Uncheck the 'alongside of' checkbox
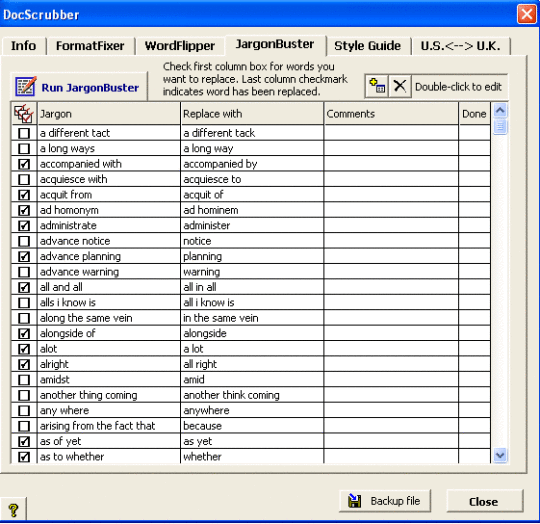Screen dimensions: 540x524 click(x=24, y=333)
